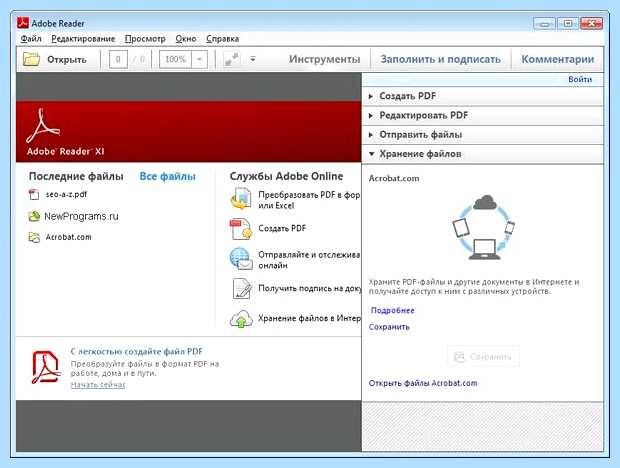Click the fit-page expand arrows icon
The width and height of the screenshot is (620, 468).
click(x=231, y=59)
